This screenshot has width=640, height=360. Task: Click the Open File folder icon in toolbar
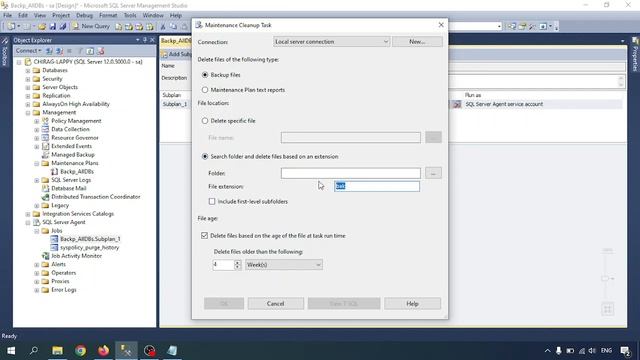coord(42,27)
